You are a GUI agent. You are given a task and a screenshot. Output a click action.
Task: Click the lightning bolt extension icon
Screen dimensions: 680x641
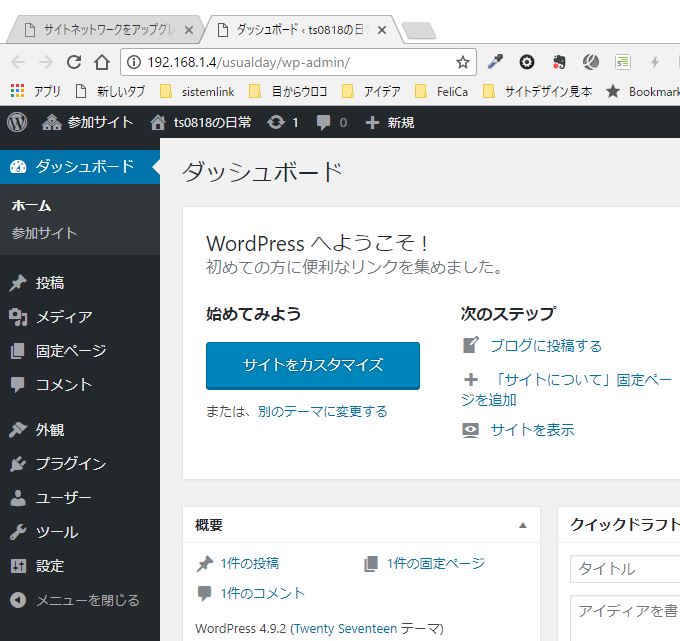(655, 62)
